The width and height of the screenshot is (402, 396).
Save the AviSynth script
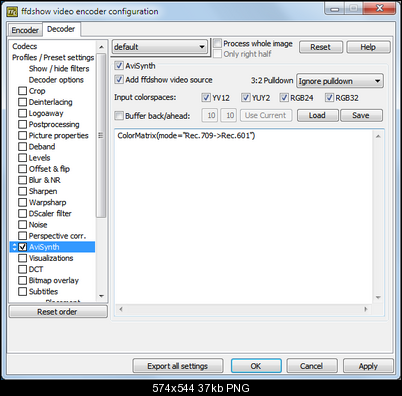[361, 115]
